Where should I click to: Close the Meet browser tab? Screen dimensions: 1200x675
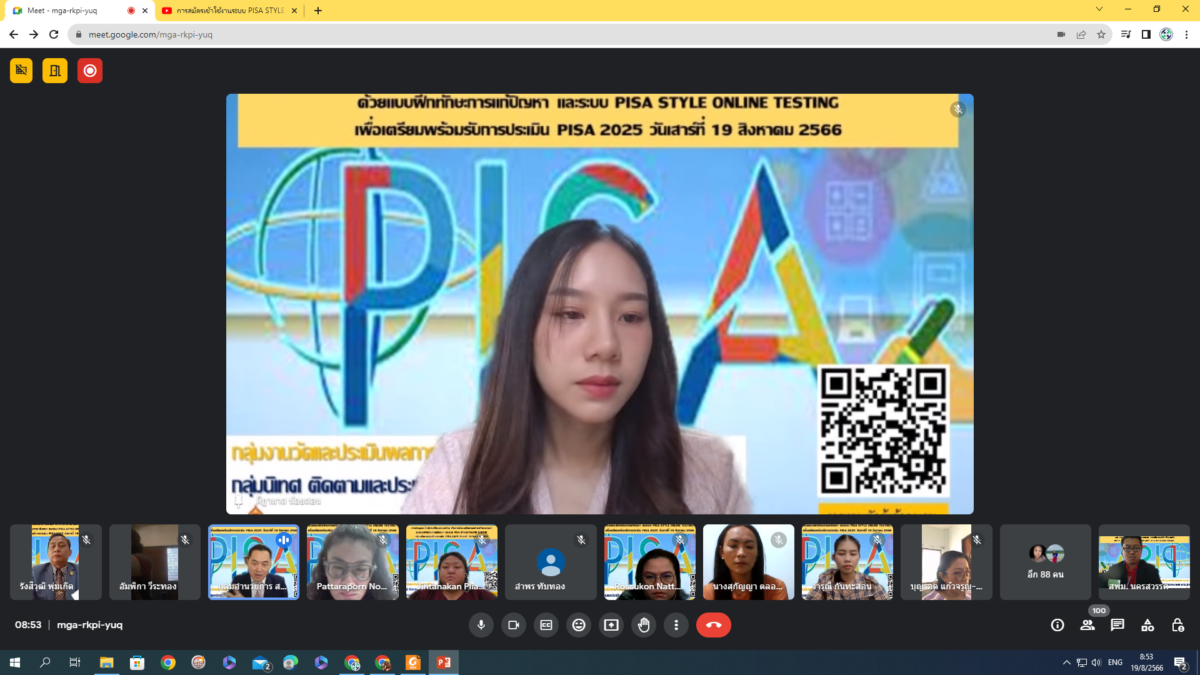click(144, 10)
